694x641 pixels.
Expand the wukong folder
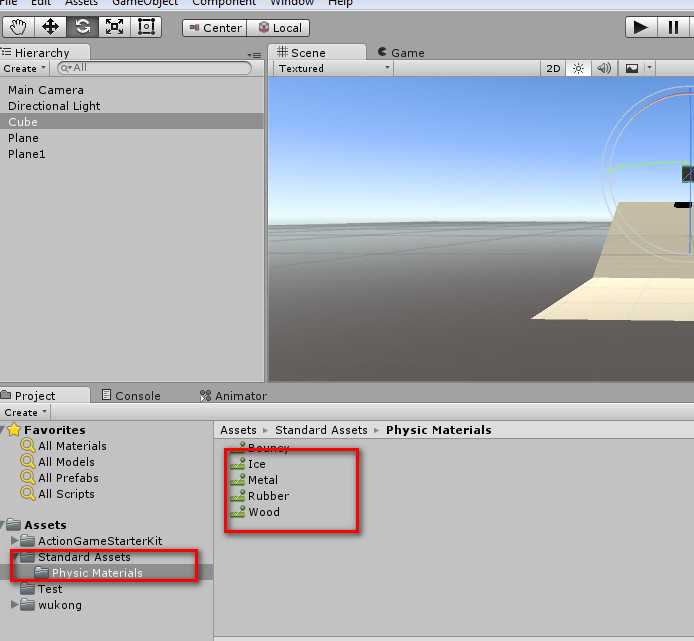pos(14,604)
